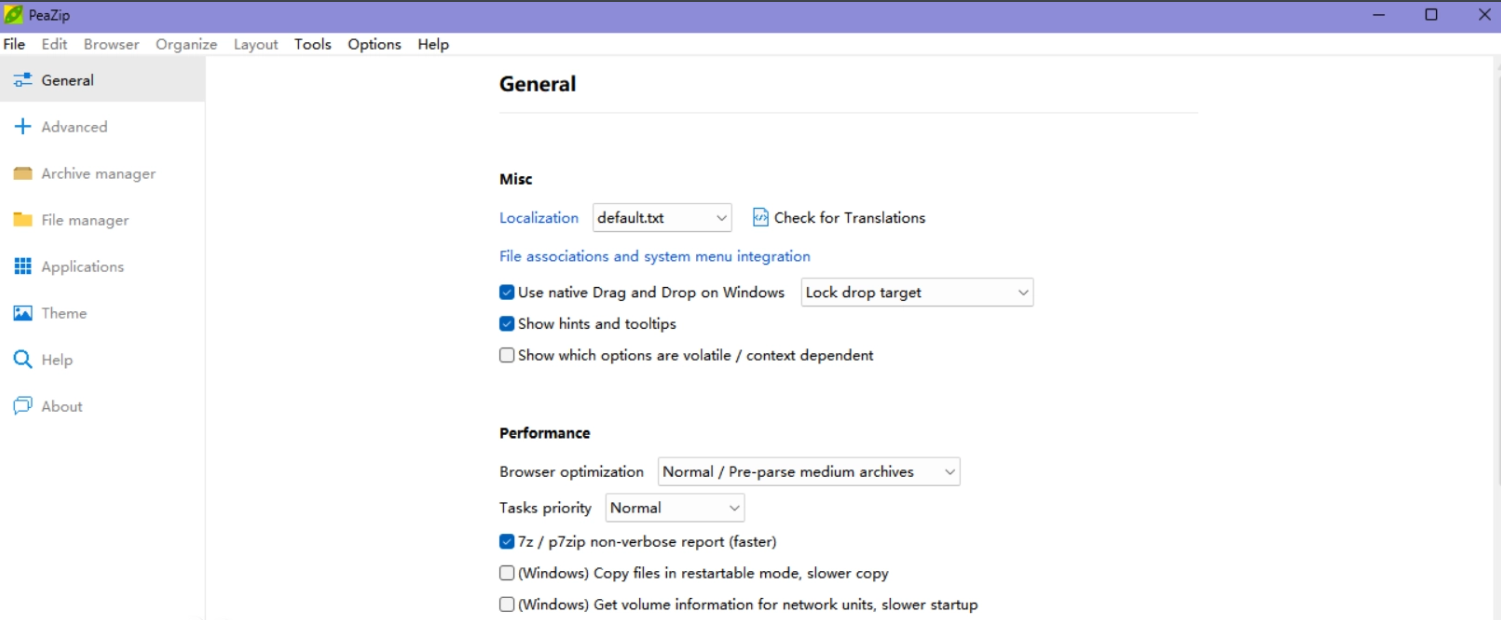Click the Archive manager box icon

22,173
